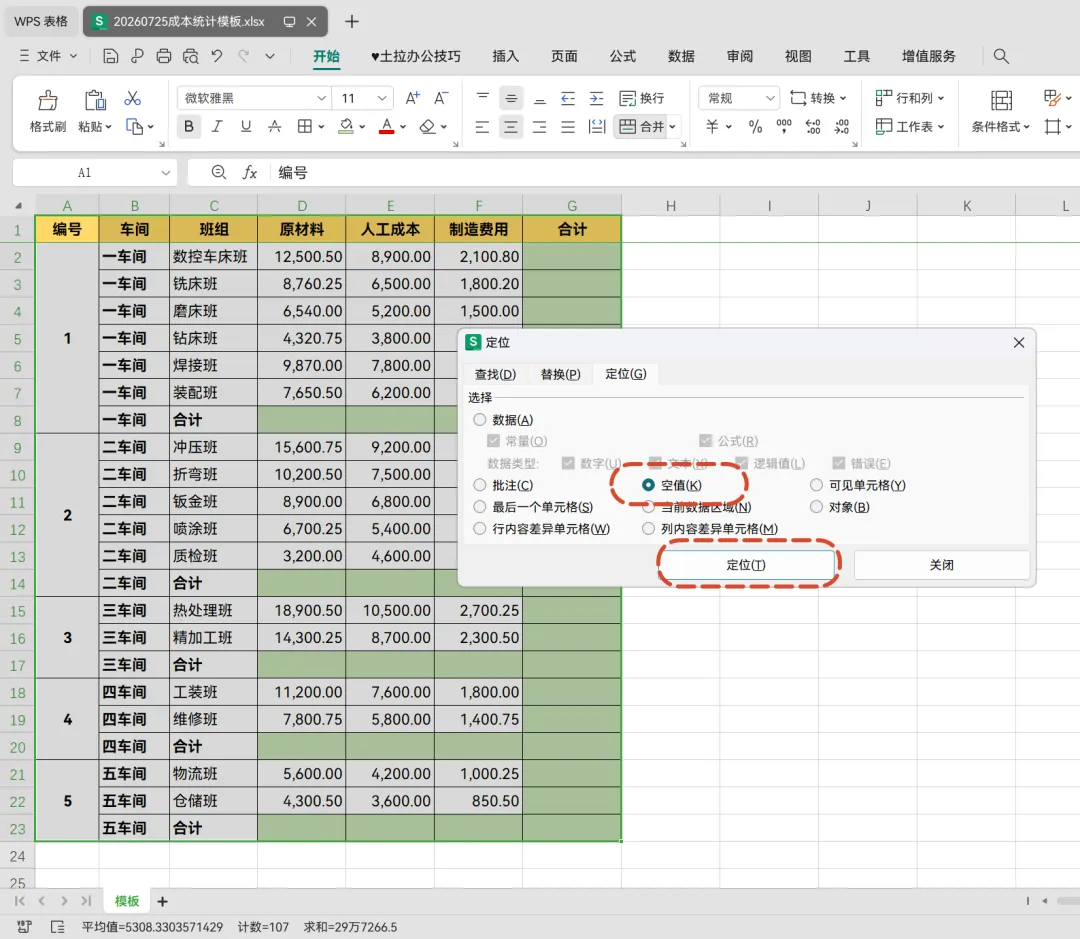Toggle Underline formatting

pos(246,127)
